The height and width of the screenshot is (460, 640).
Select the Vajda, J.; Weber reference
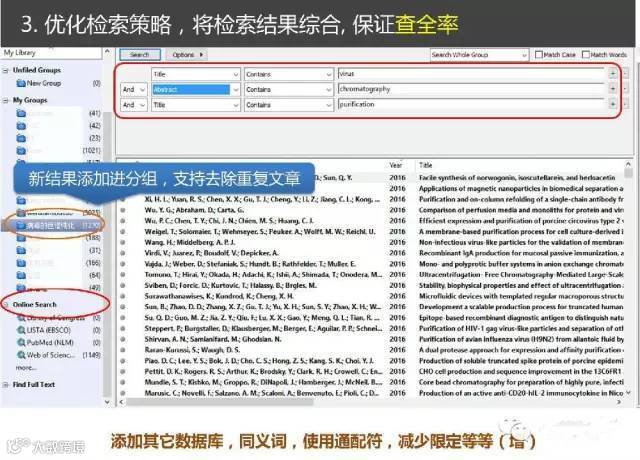[x=250, y=264]
